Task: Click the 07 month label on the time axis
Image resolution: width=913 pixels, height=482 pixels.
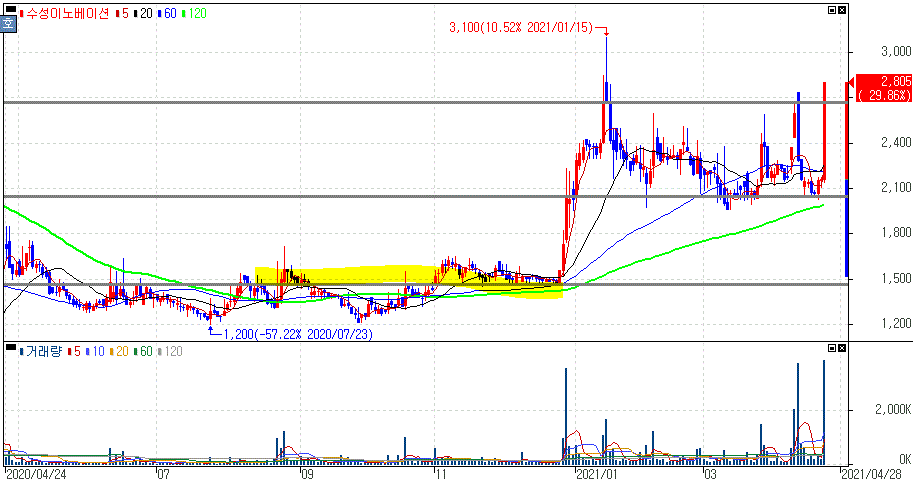Action: 163,474
